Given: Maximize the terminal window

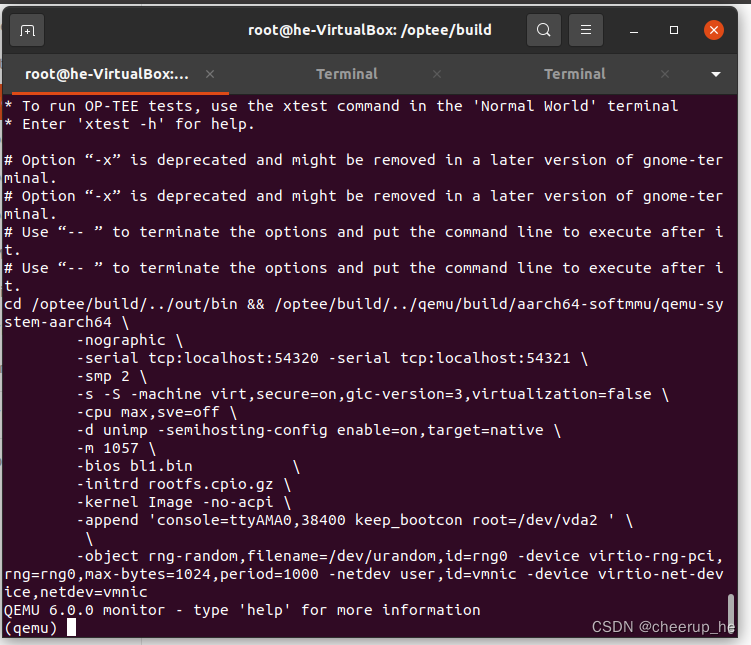Looking at the screenshot, I should 674,30.
